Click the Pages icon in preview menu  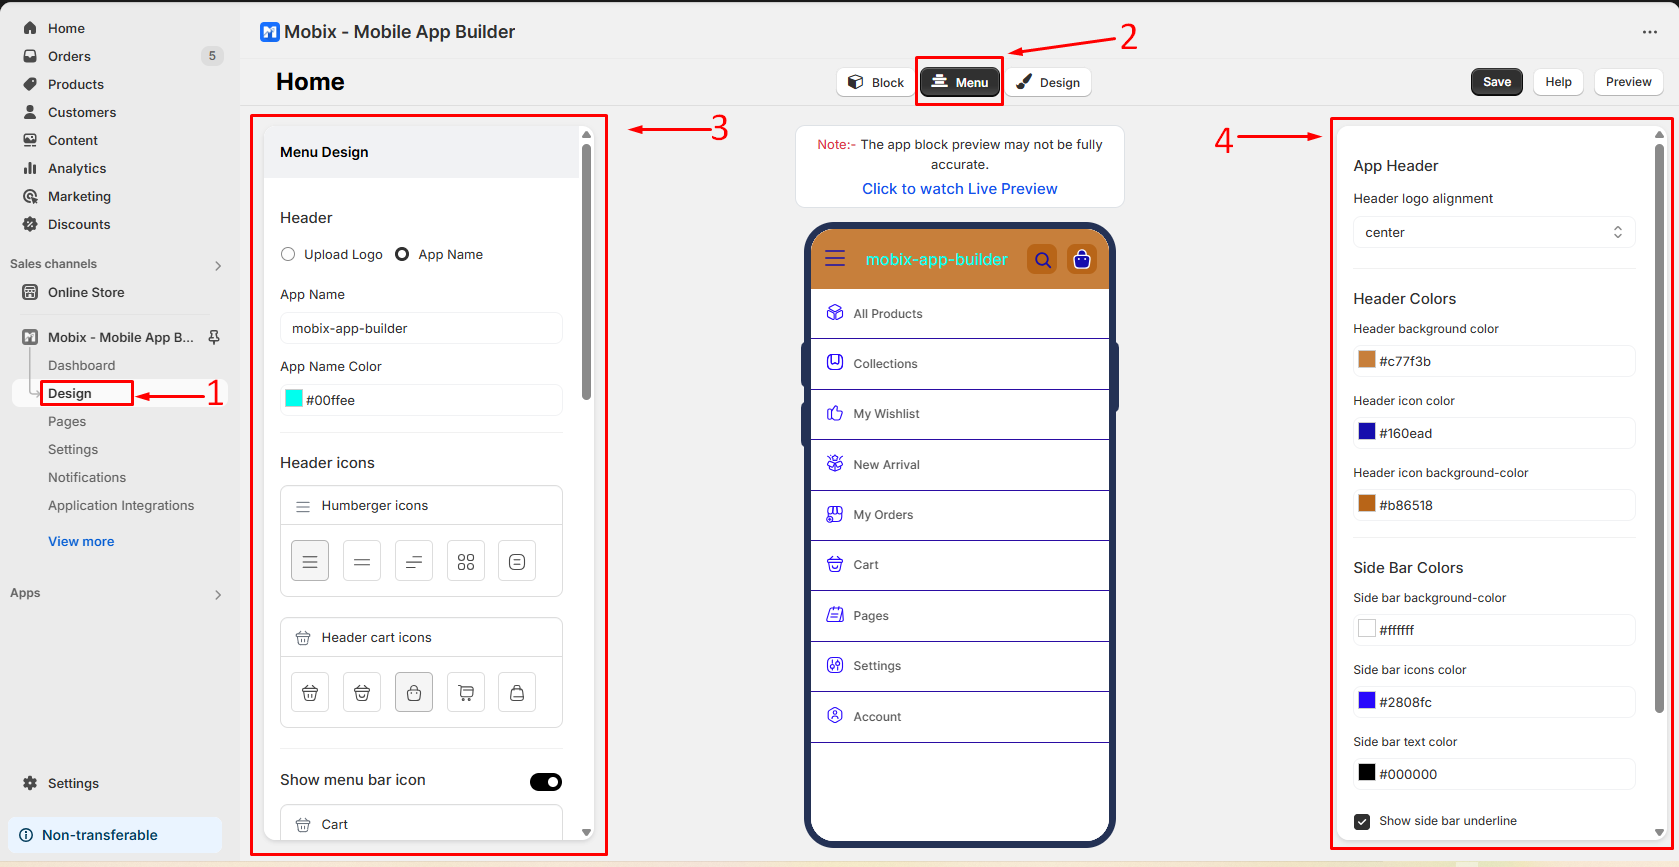(x=835, y=615)
